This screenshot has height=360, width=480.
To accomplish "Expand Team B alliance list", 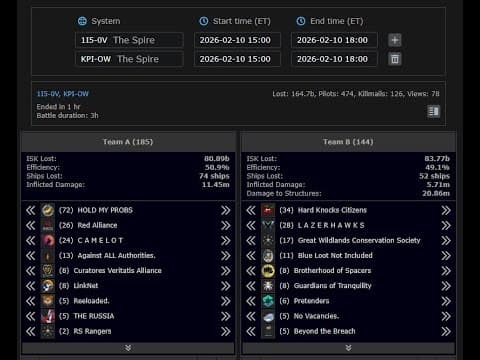I will tap(348, 348).
